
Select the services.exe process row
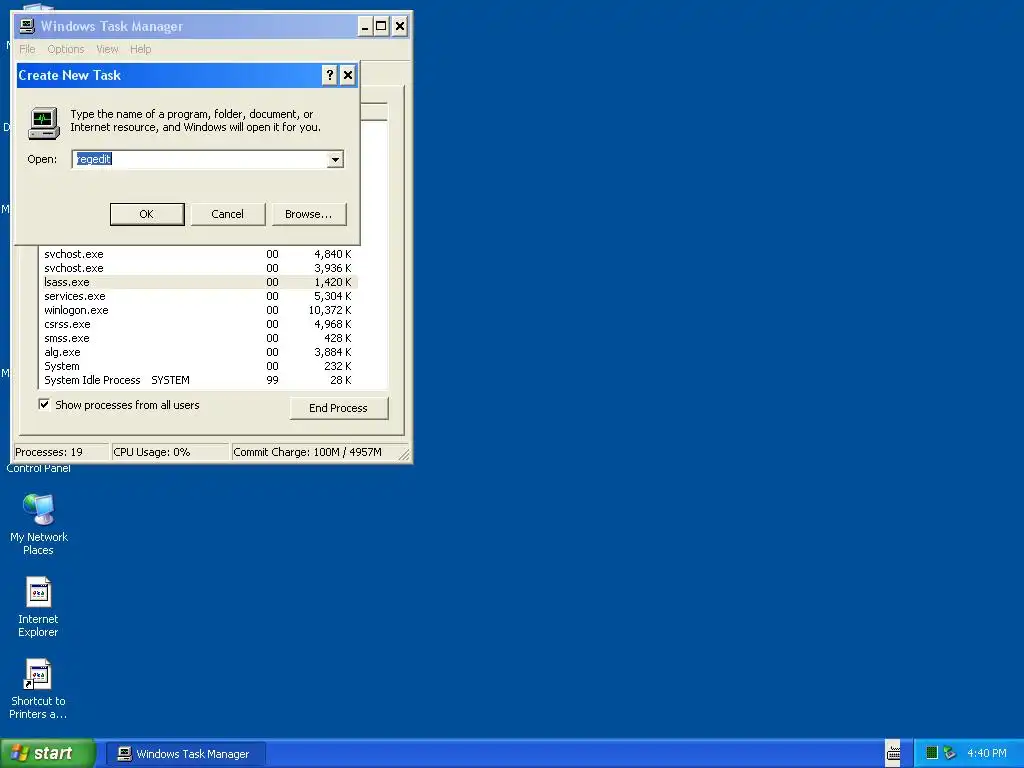(x=199, y=296)
